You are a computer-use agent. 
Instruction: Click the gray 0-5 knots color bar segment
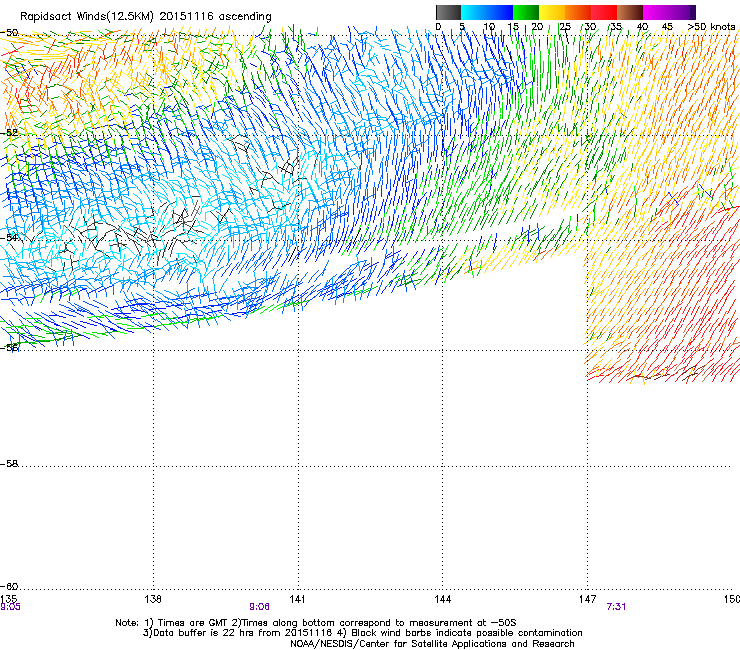tap(448, 12)
